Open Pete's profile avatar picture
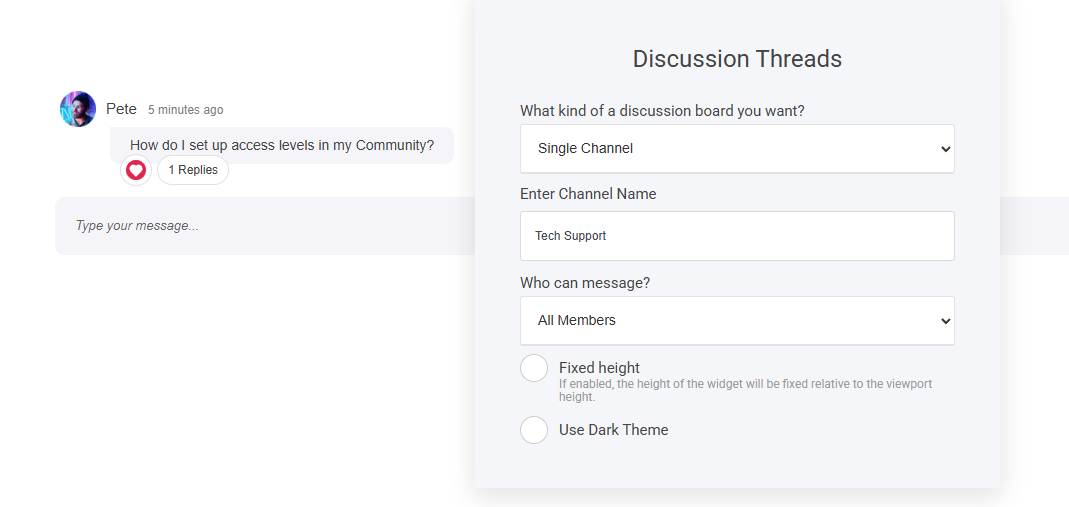 [78, 109]
